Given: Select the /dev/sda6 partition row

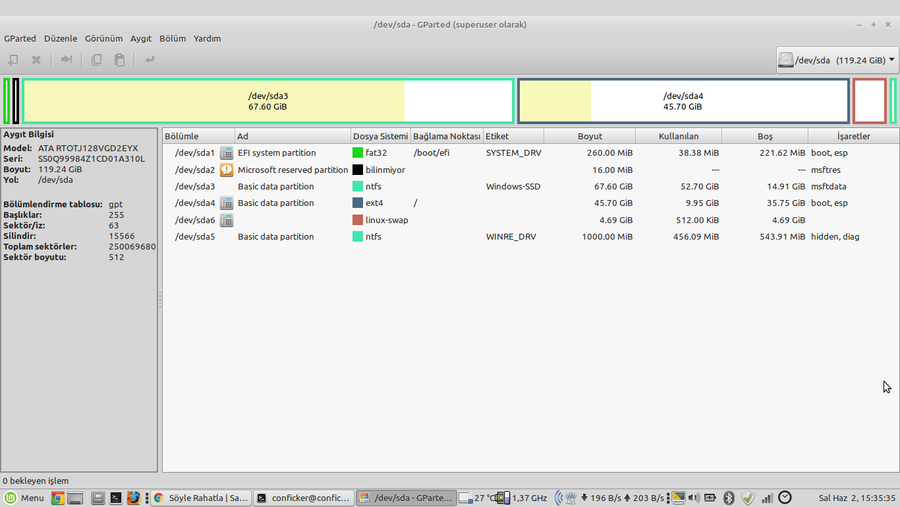Looking at the screenshot, I should (530, 220).
